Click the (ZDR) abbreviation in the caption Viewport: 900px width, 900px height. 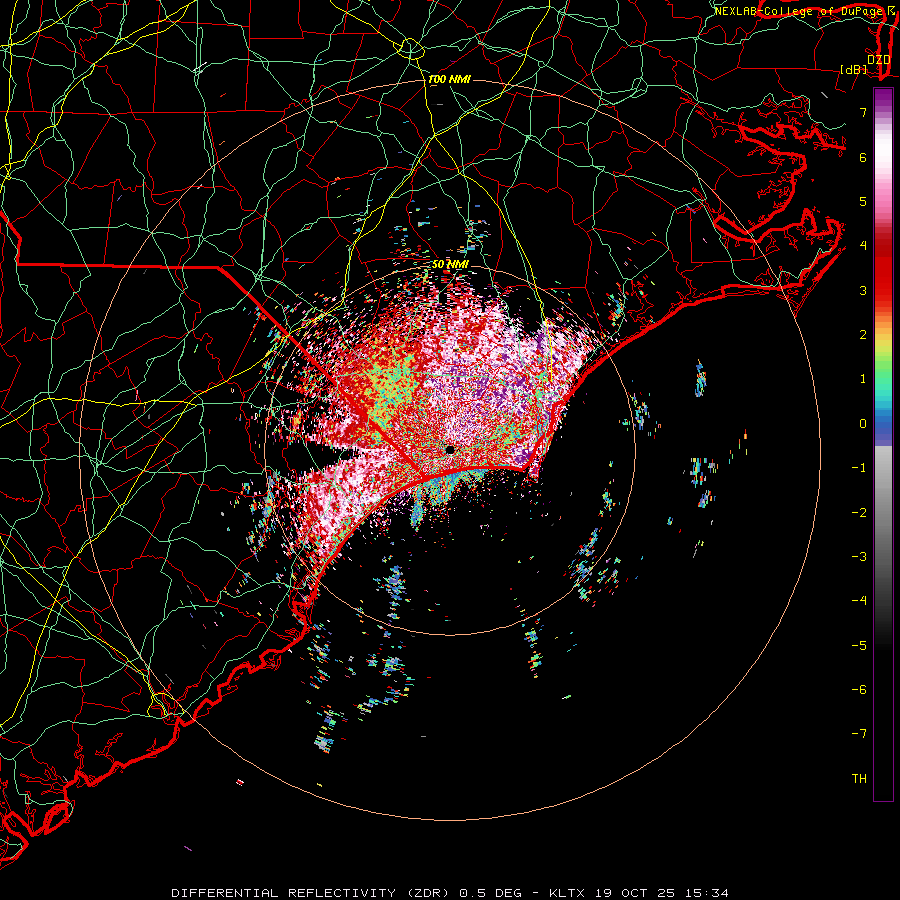428,893
